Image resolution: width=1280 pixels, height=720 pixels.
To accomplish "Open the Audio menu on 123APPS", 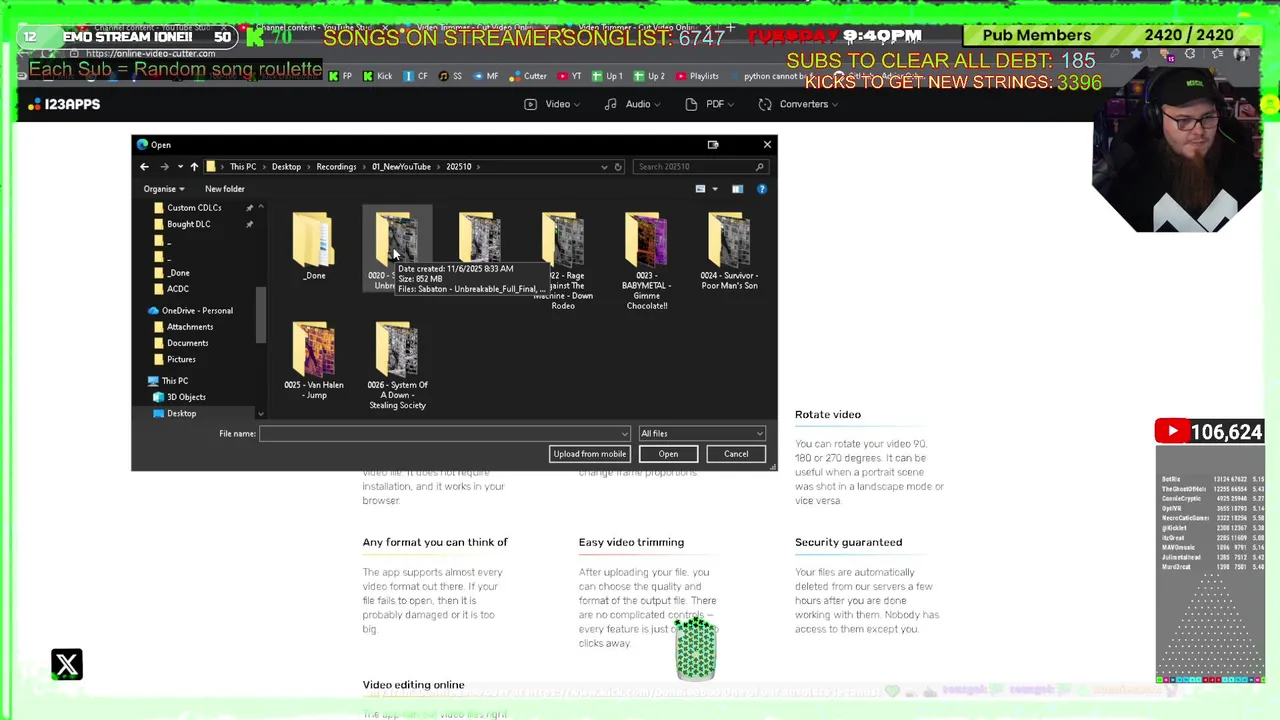I will (632, 104).
